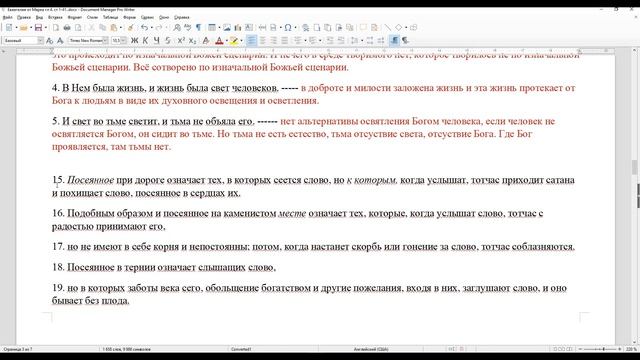Click the New document icon
Viewport: 640px width, 360px height.
pyautogui.click(x=9, y=28)
